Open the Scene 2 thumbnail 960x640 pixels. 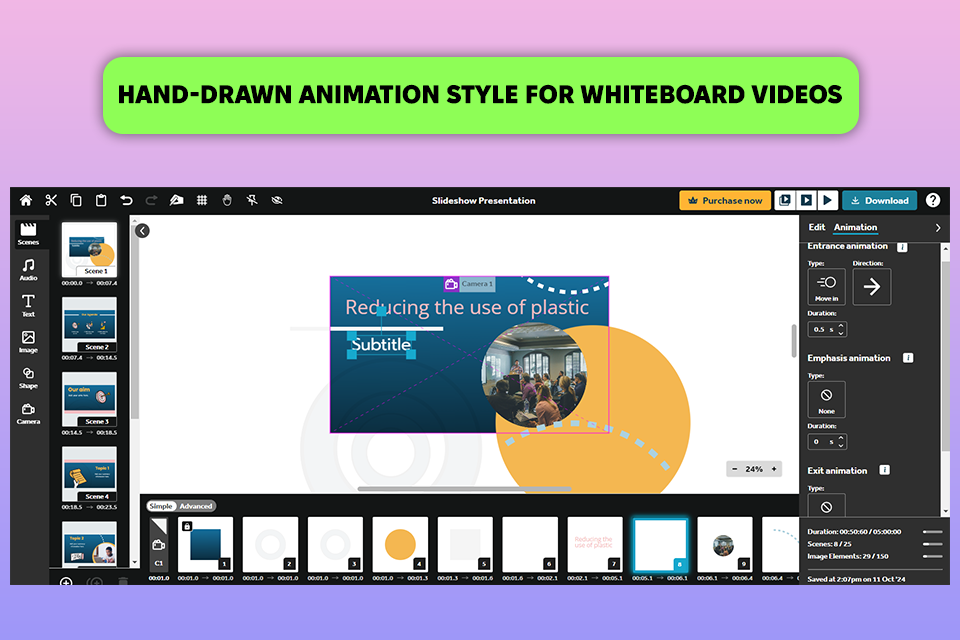point(89,325)
